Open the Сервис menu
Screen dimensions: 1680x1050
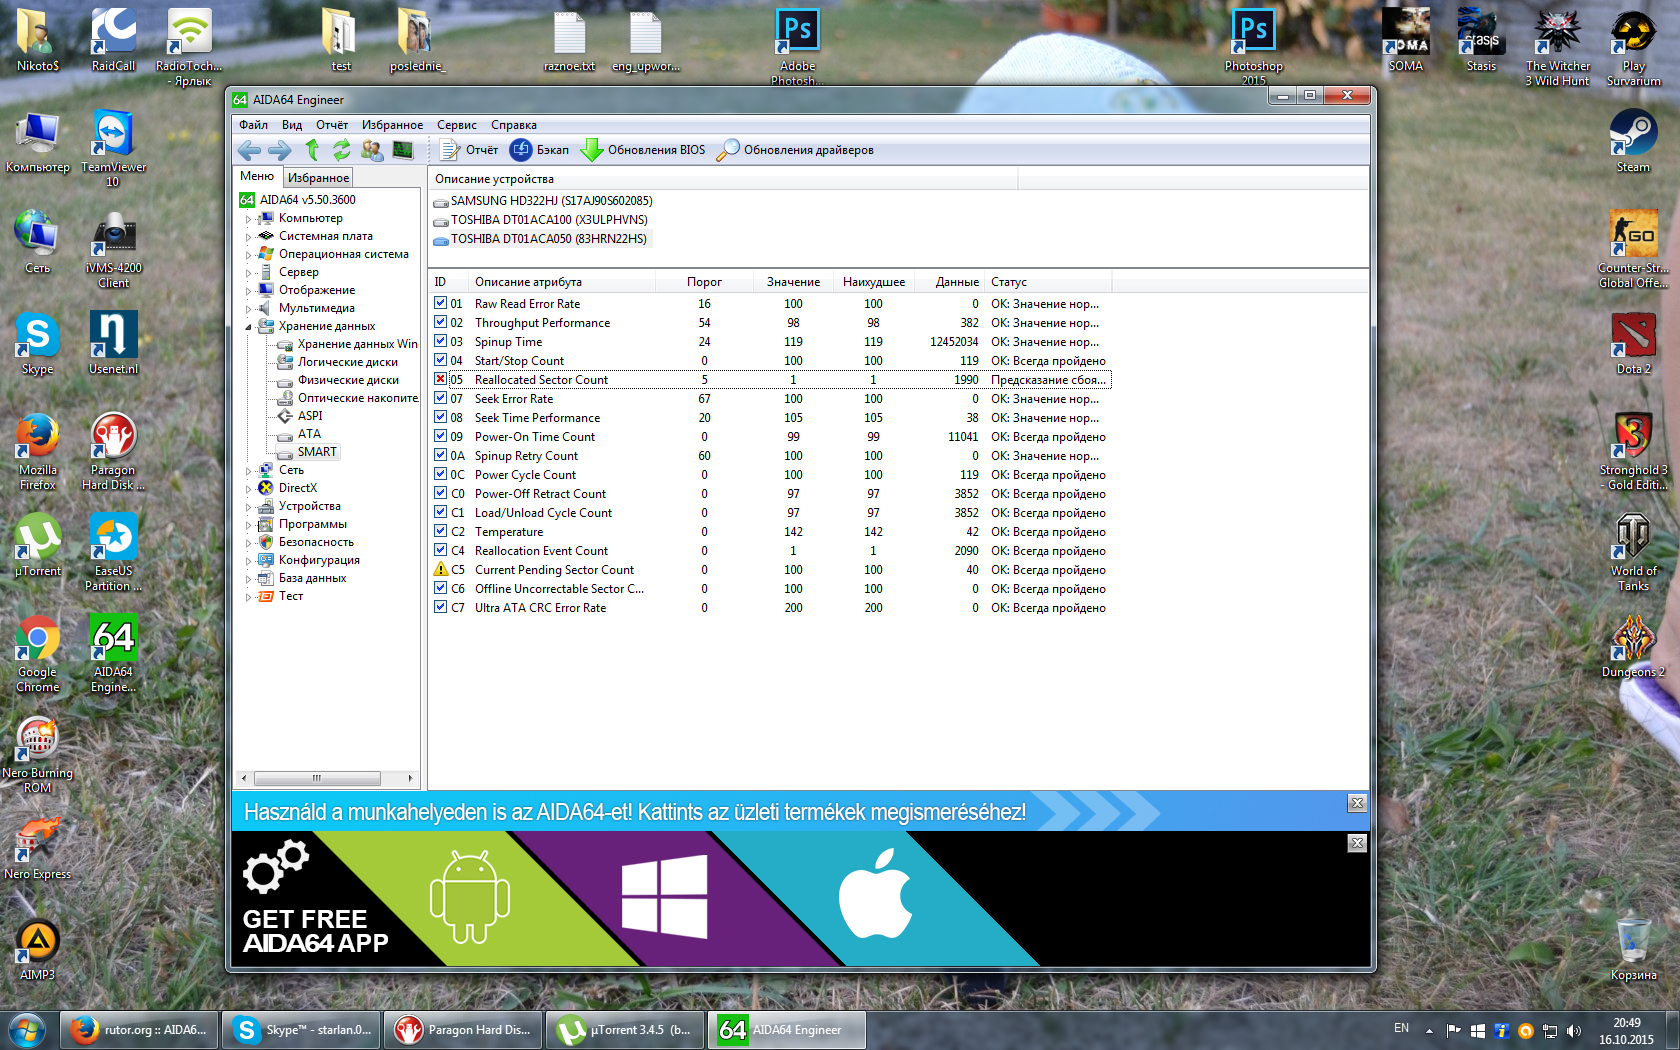point(456,125)
